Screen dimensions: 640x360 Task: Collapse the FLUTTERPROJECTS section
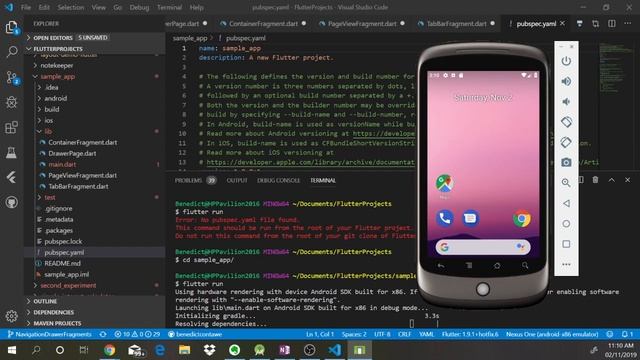[x=95, y=49]
